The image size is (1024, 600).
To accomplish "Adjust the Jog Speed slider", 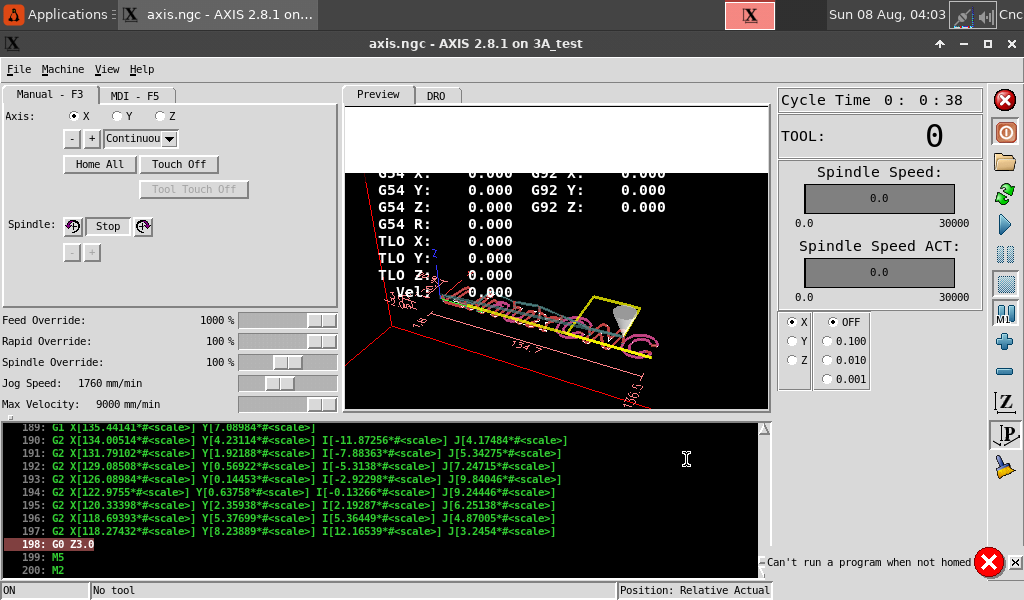I will pos(288,383).
